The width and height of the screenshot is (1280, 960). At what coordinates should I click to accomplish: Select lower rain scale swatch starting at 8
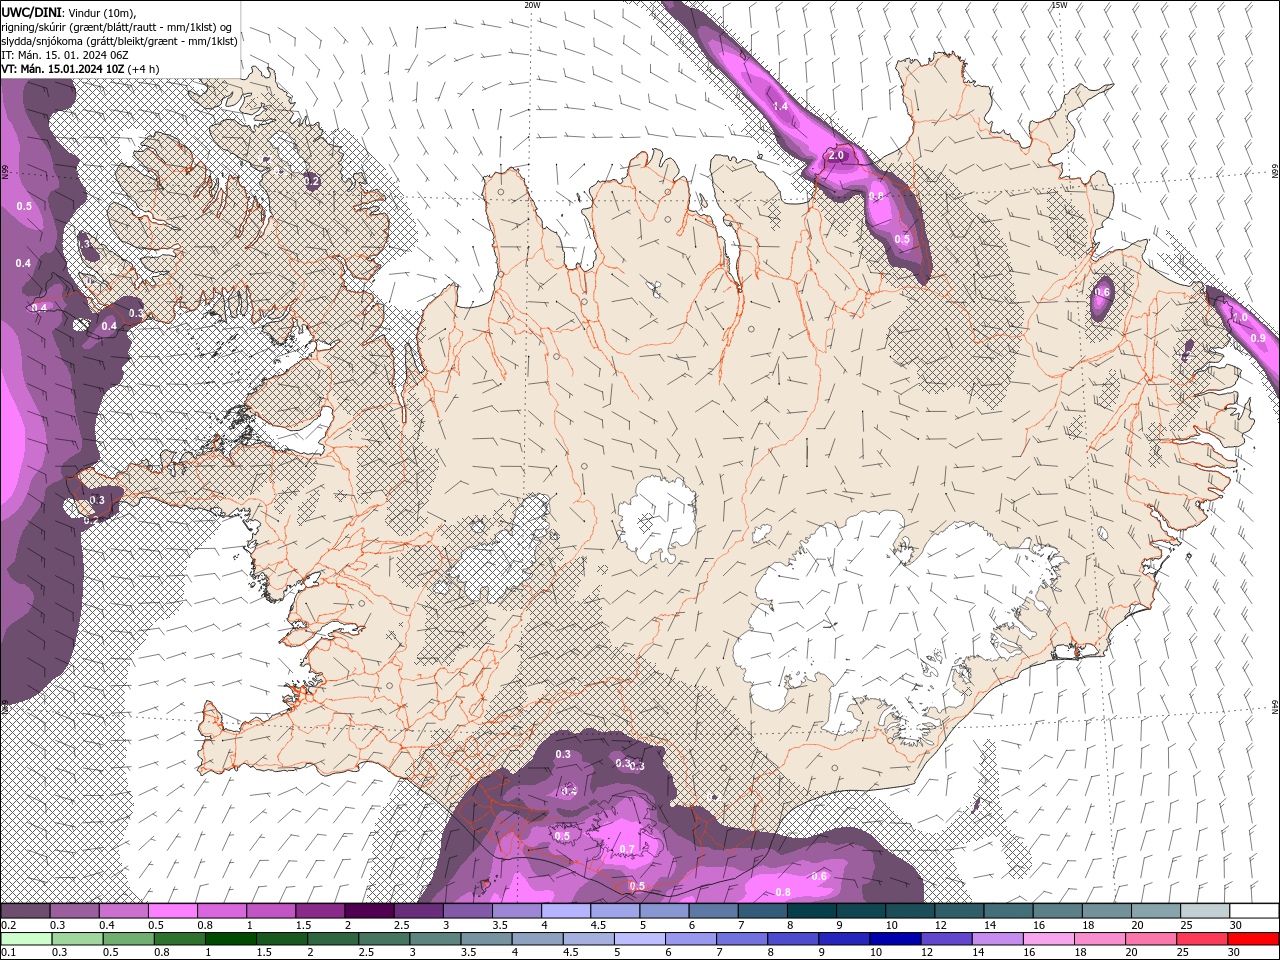(x=793, y=939)
